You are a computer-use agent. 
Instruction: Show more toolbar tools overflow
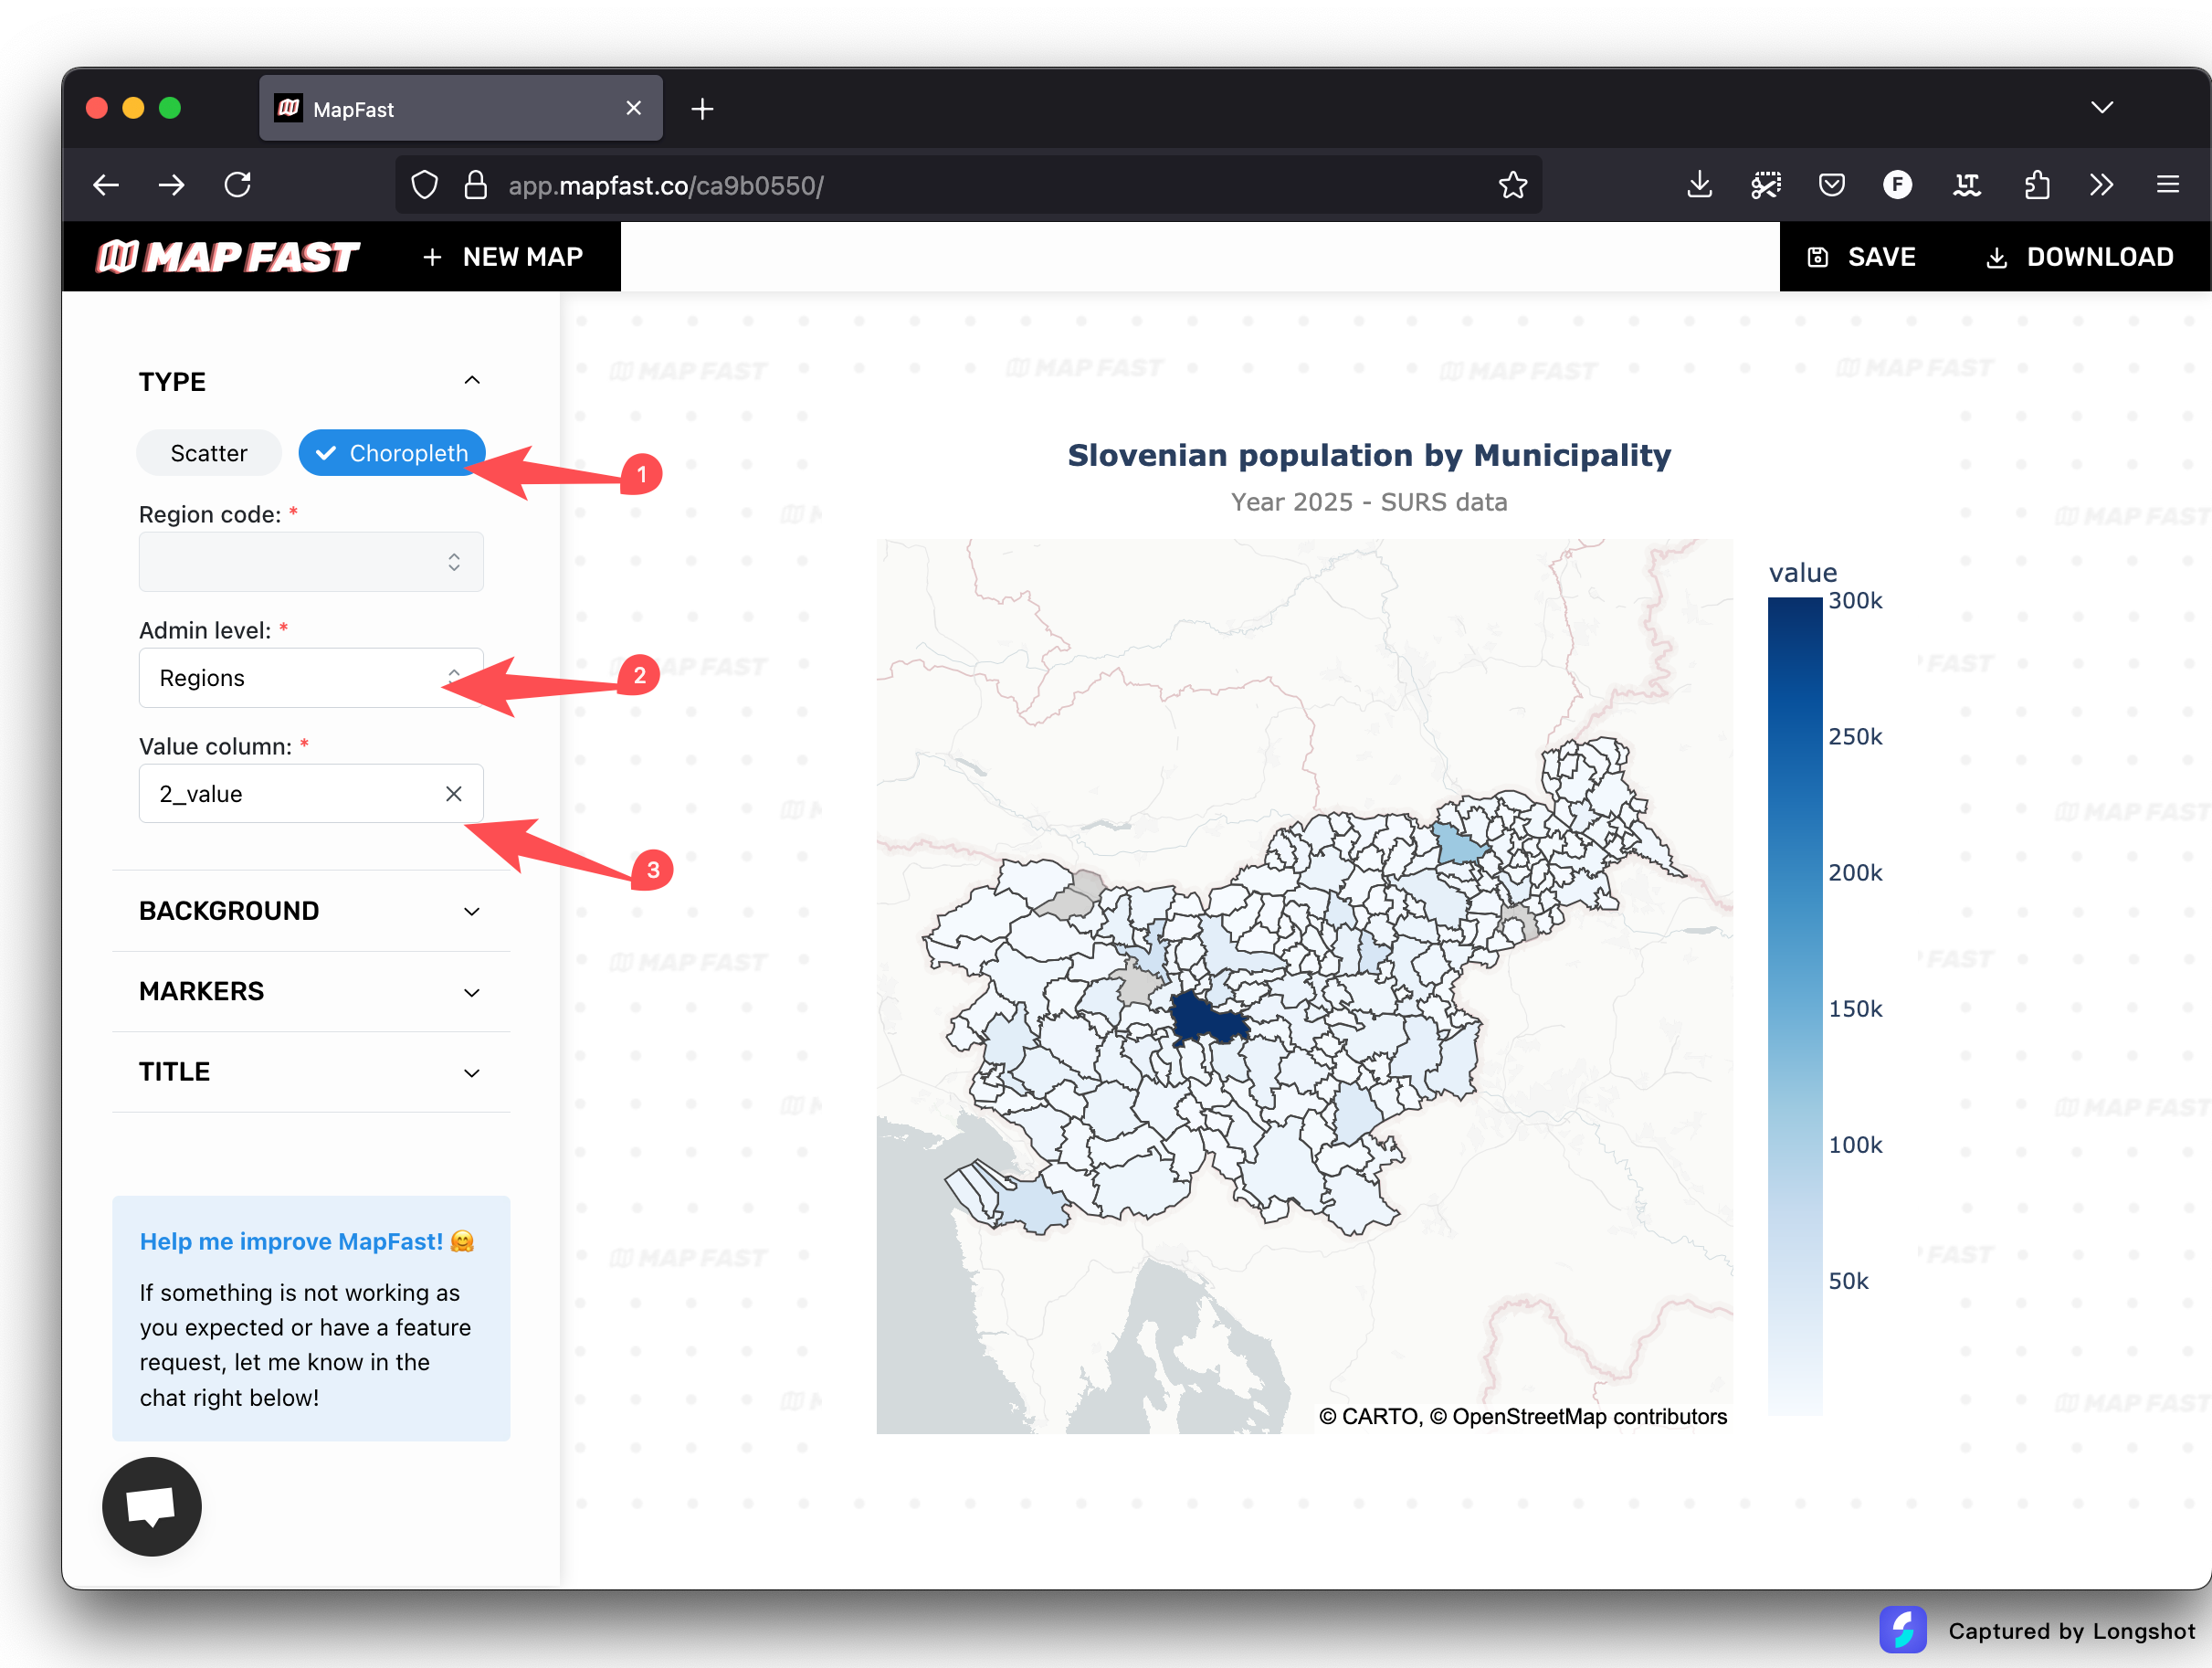coord(2101,185)
